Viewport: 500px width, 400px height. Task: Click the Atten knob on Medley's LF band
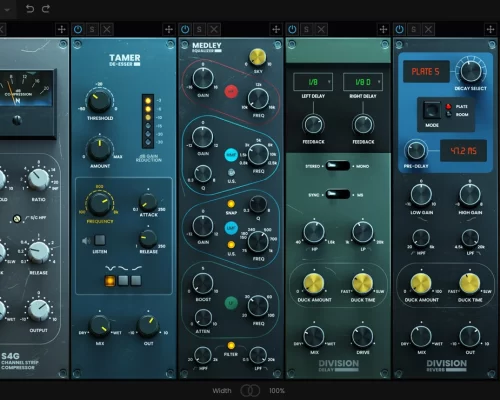(x=203, y=317)
